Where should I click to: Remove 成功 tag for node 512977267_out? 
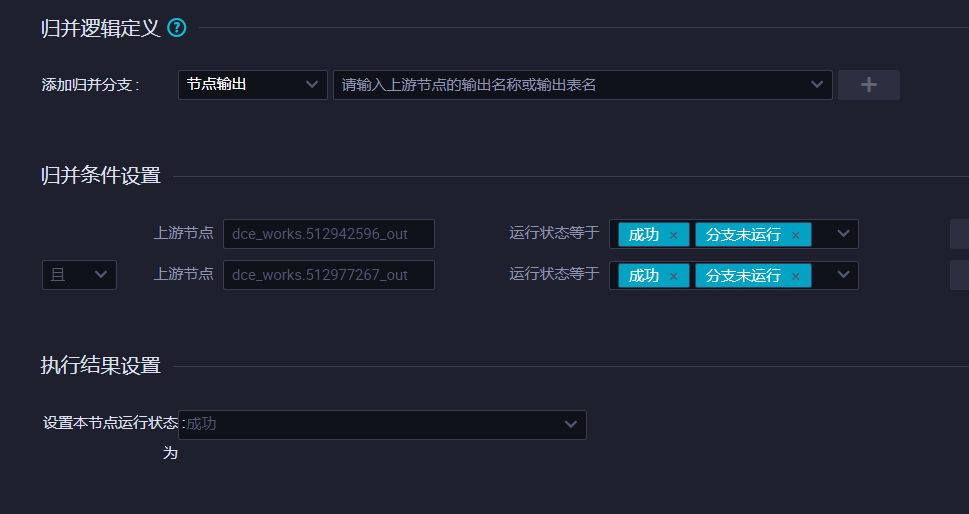coord(674,276)
